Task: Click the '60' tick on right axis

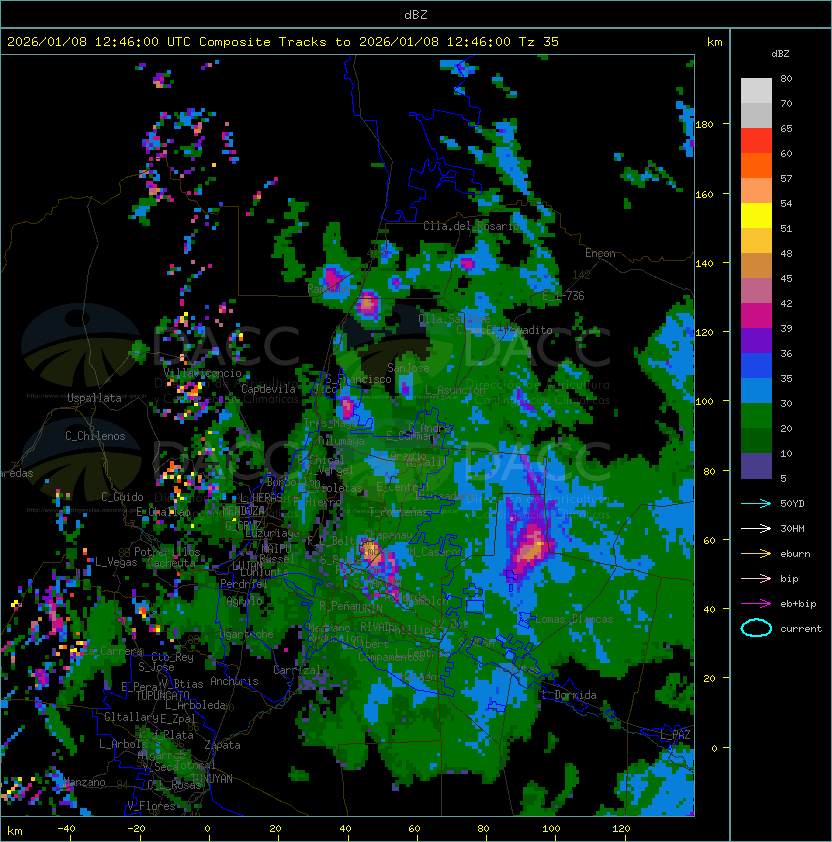Action: [x=709, y=540]
